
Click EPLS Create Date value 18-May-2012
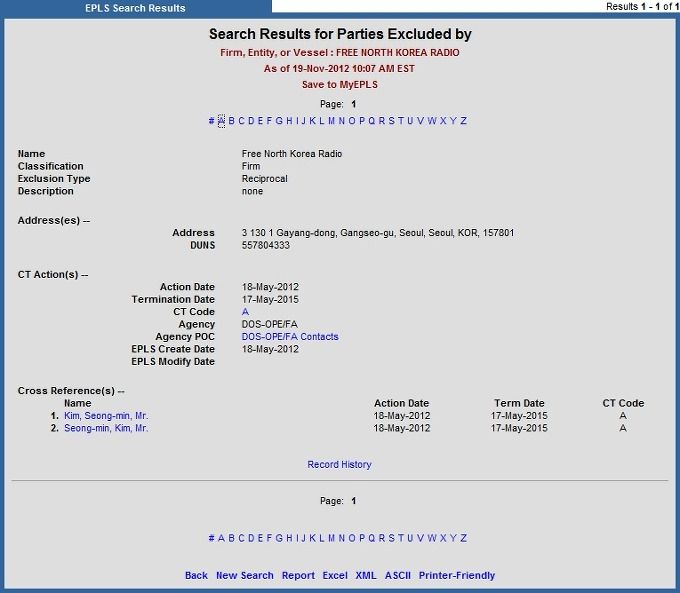click(270, 349)
